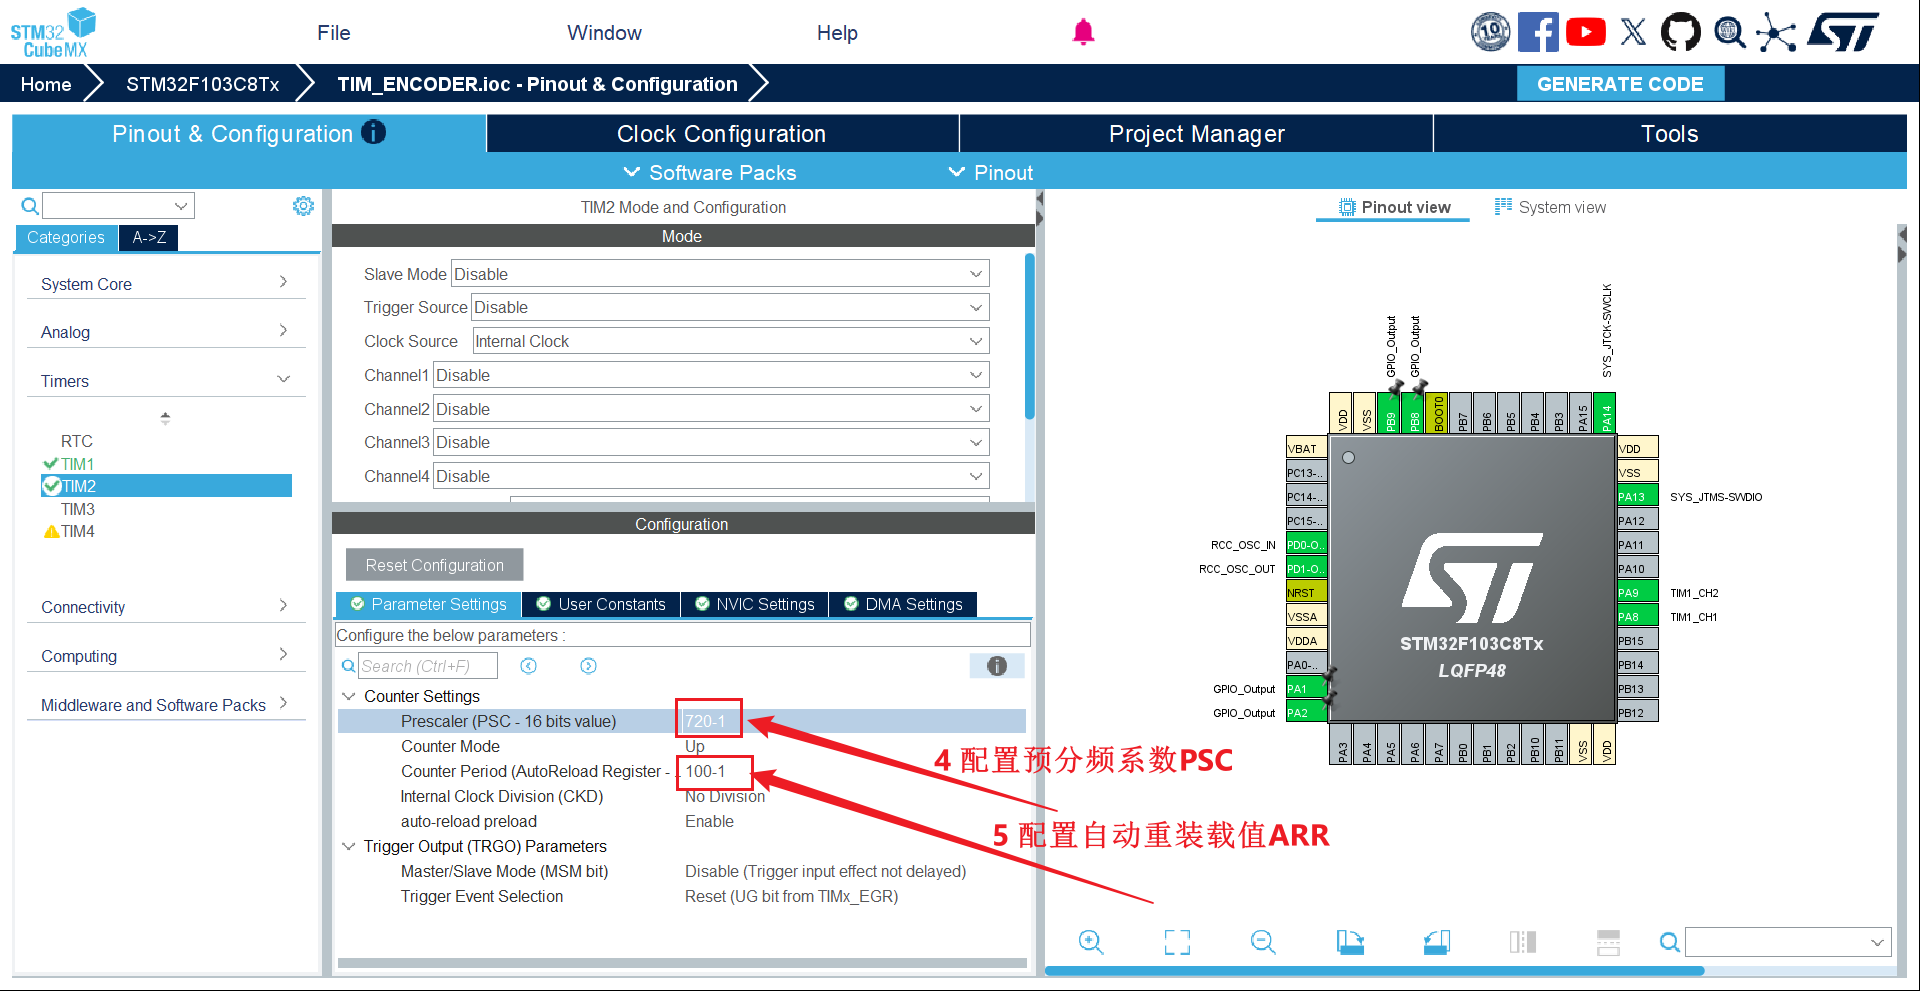Open the GitHub icon link
This screenshot has width=1920, height=991.
(x=1680, y=32)
